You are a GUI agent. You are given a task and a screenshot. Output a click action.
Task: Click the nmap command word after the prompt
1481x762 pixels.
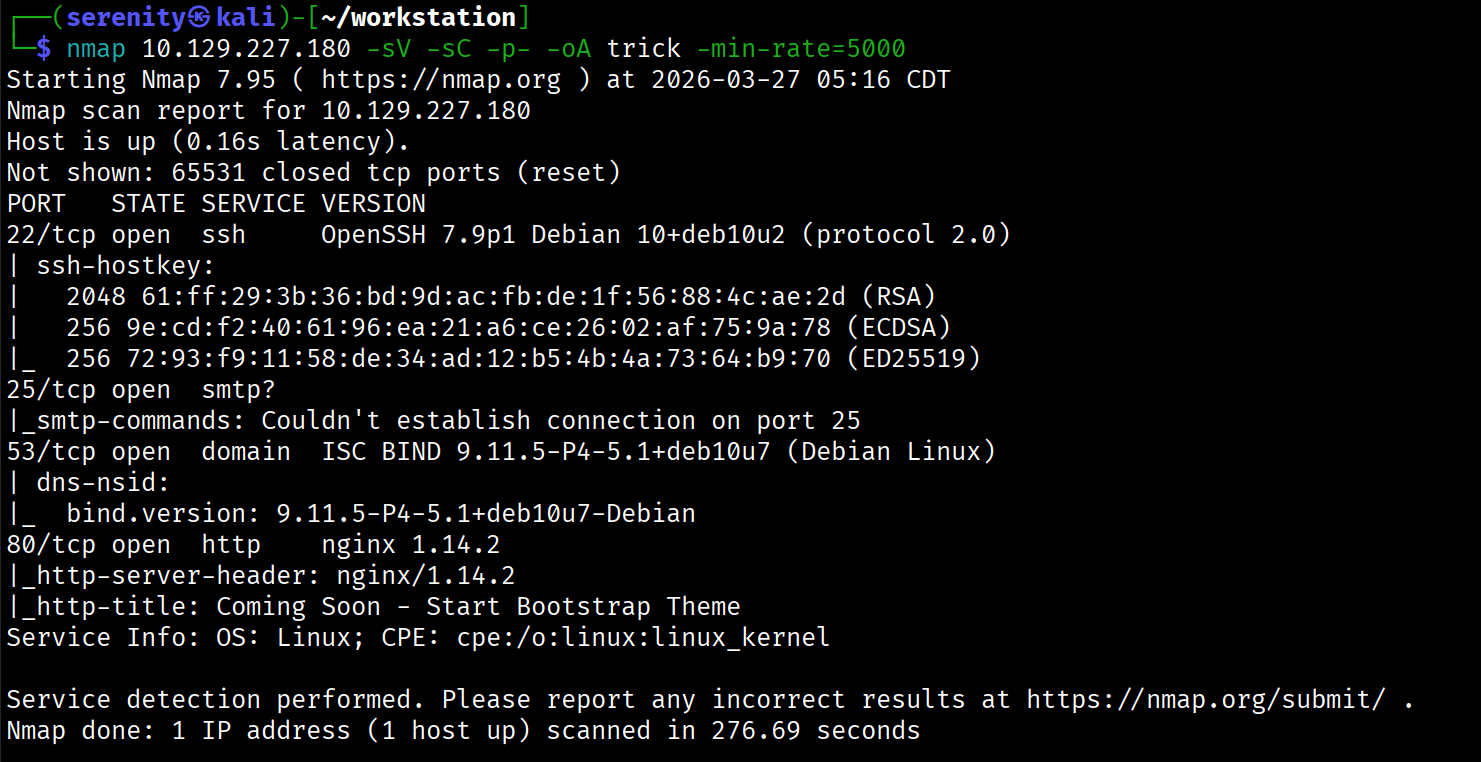(x=96, y=48)
